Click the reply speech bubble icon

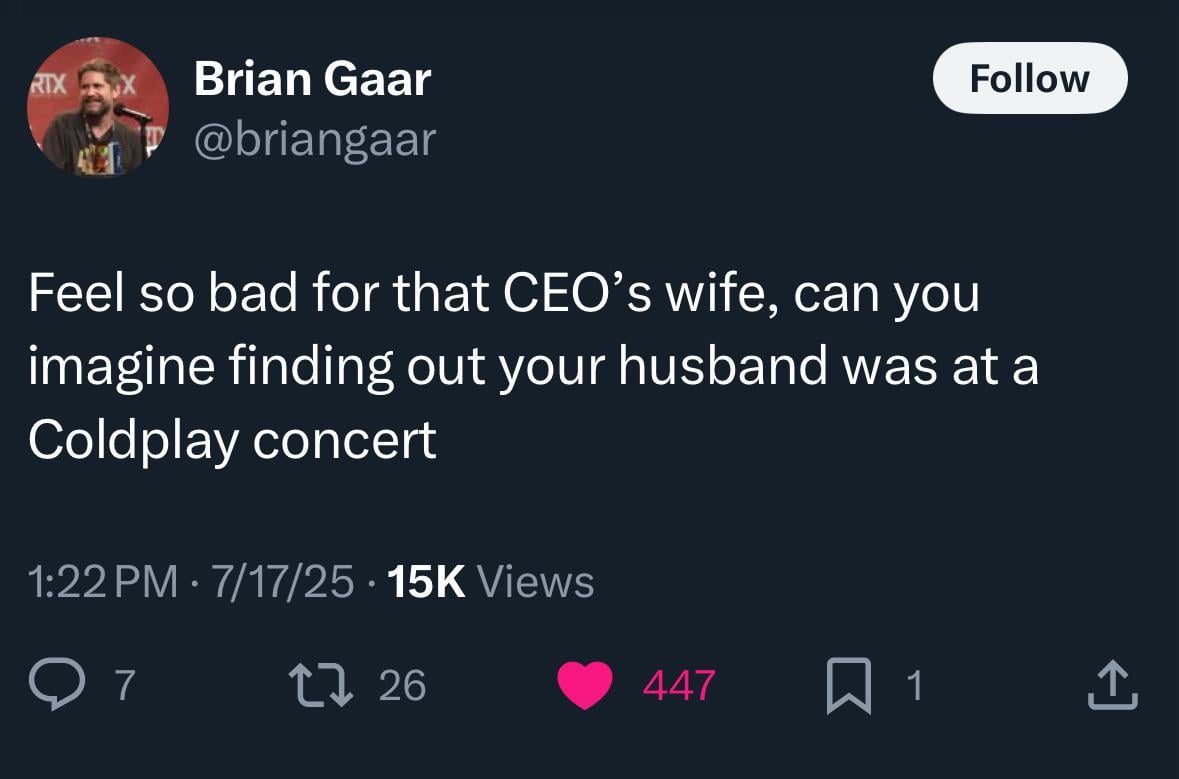(57, 684)
